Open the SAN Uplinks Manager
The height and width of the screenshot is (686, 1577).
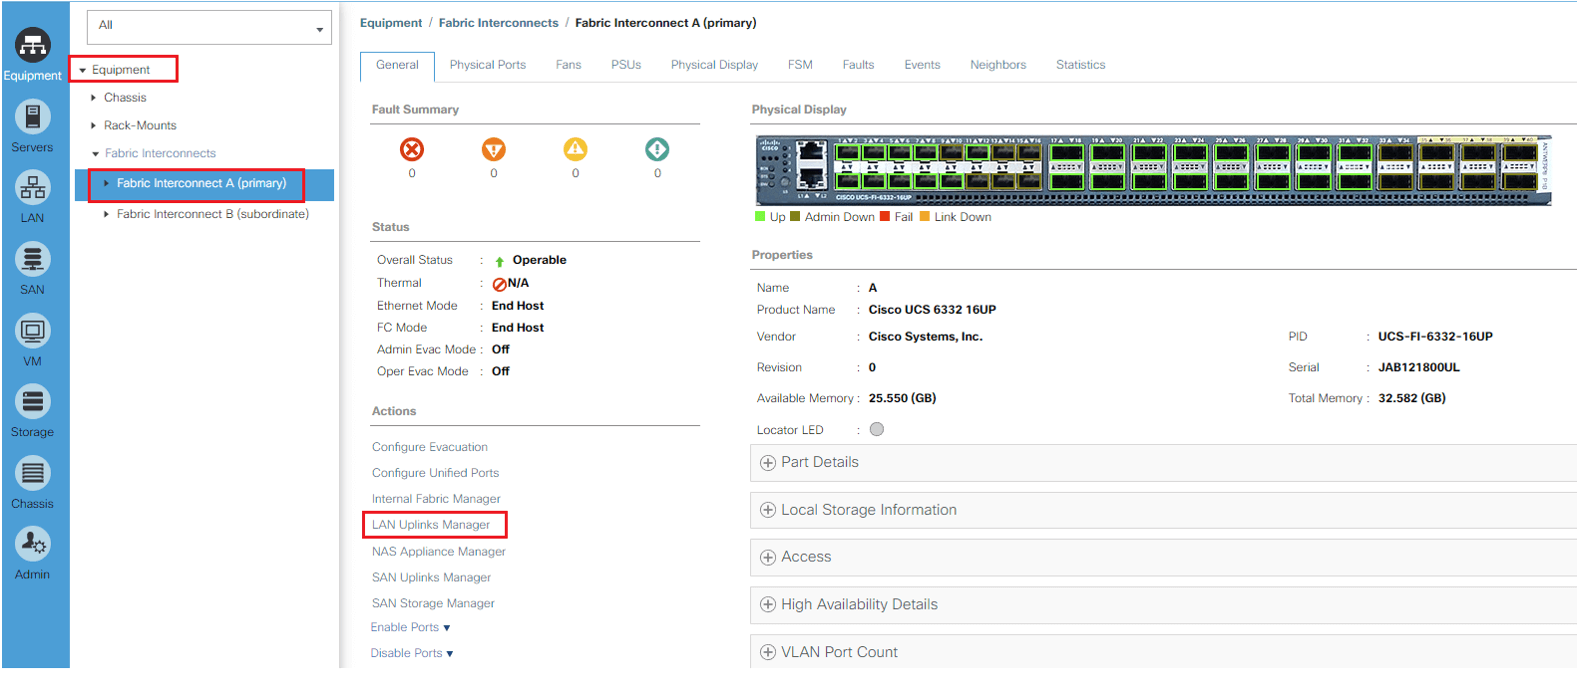(x=431, y=578)
